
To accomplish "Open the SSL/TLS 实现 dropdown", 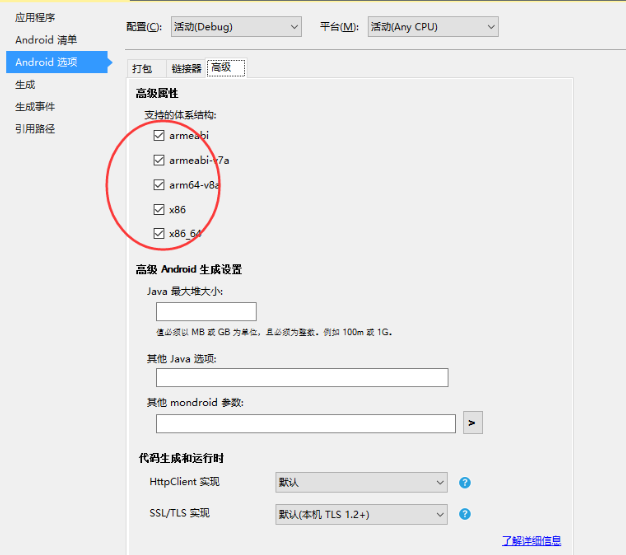I will point(361,514).
